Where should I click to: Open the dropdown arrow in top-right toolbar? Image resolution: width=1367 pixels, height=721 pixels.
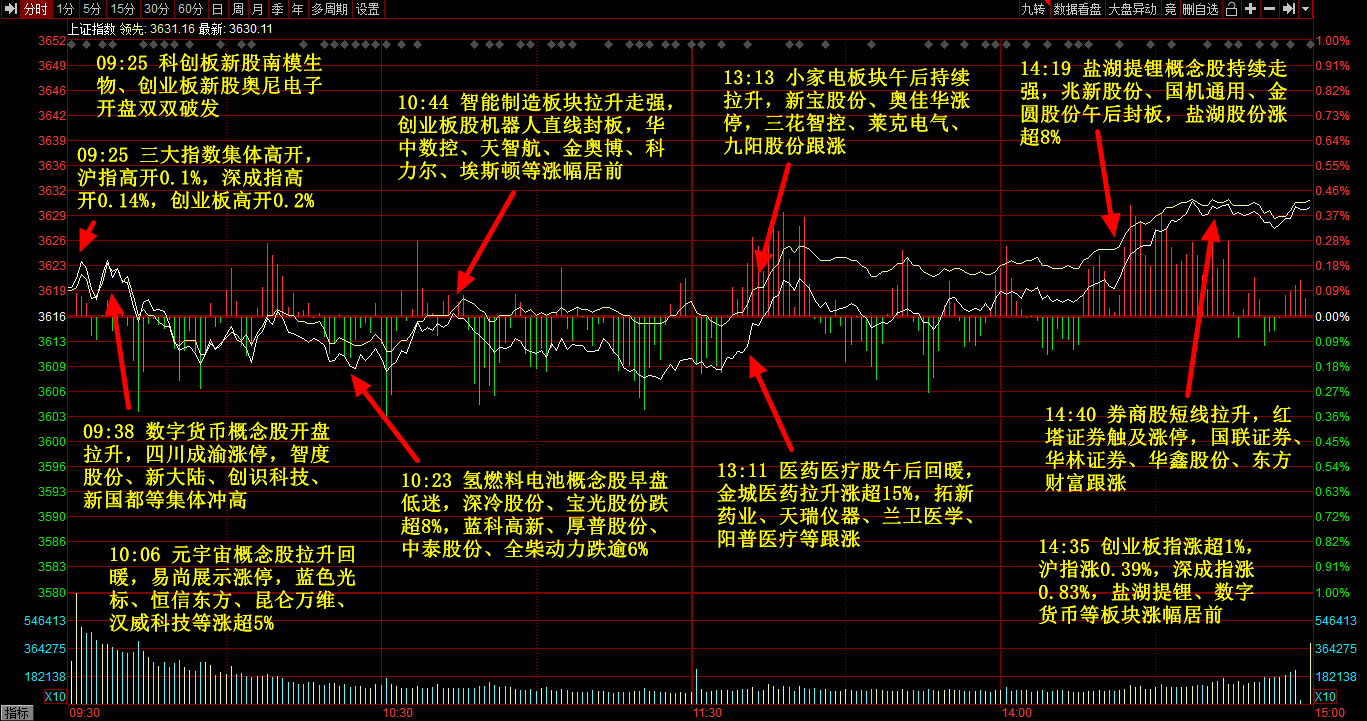coord(1305,9)
